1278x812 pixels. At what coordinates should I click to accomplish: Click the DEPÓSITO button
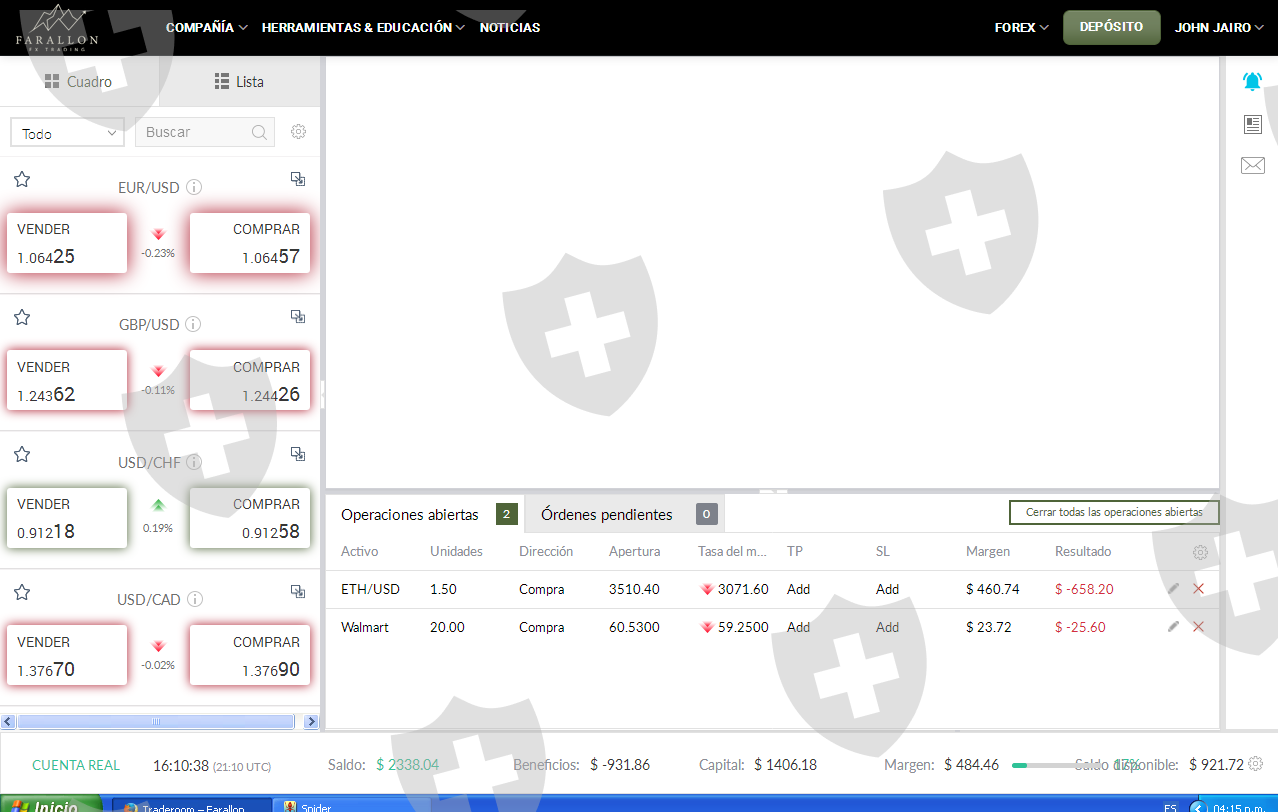1111,27
